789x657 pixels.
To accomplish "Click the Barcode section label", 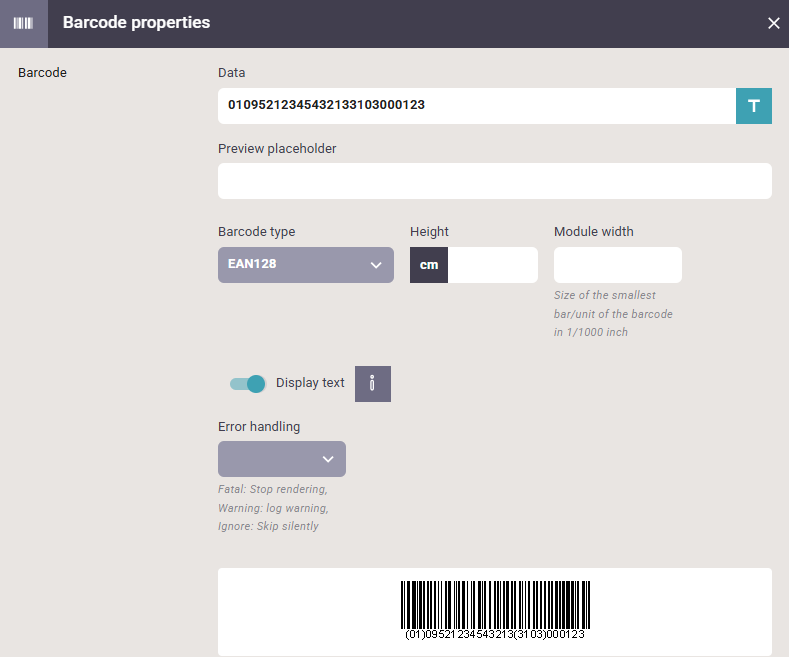I will coord(42,73).
